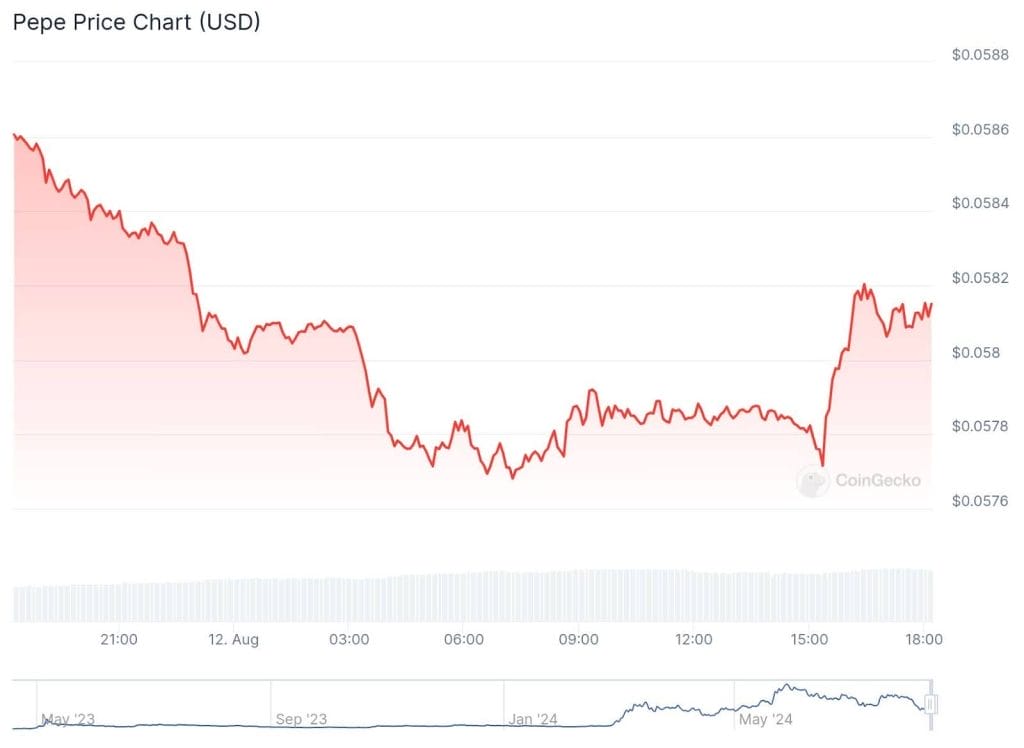Viewport: 1024px width, 748px height.
Task: Click the $0.0588 price axis label
Action: pos(979,55)
